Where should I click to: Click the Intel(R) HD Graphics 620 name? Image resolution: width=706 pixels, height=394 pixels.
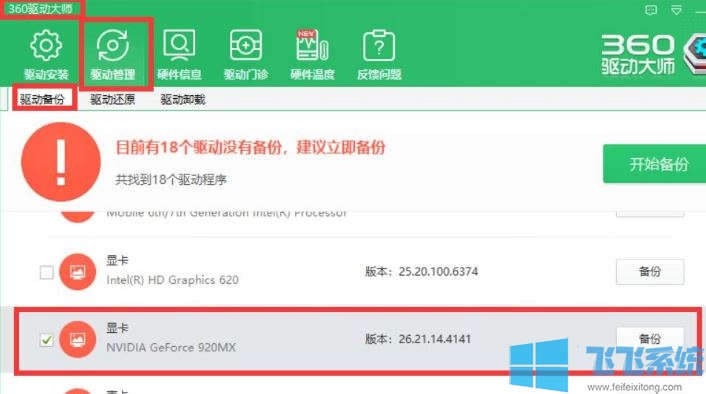(x=172, y=280)
